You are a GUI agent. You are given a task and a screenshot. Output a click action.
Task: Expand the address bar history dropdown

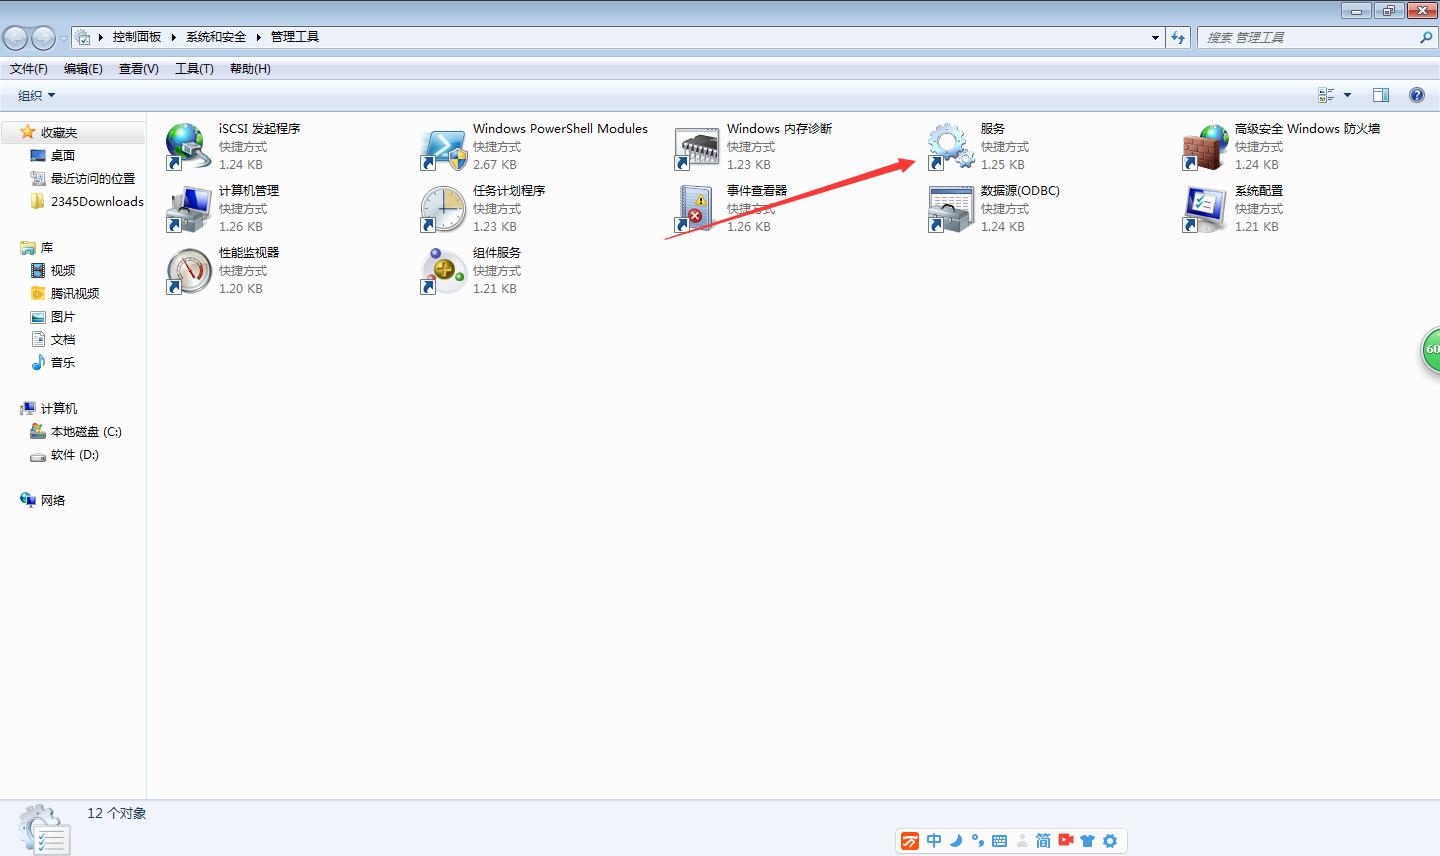pos(1155,37)
